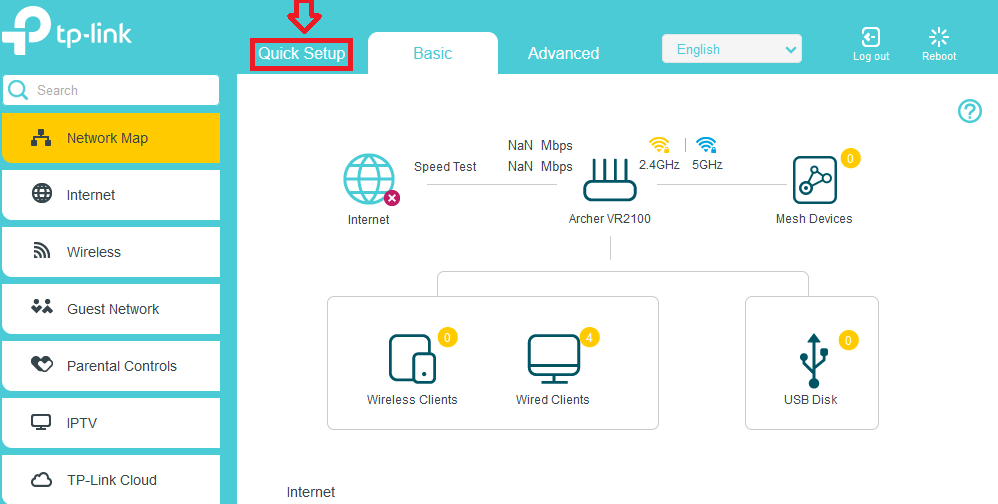Open the Internet menu item

click(111, 195)
